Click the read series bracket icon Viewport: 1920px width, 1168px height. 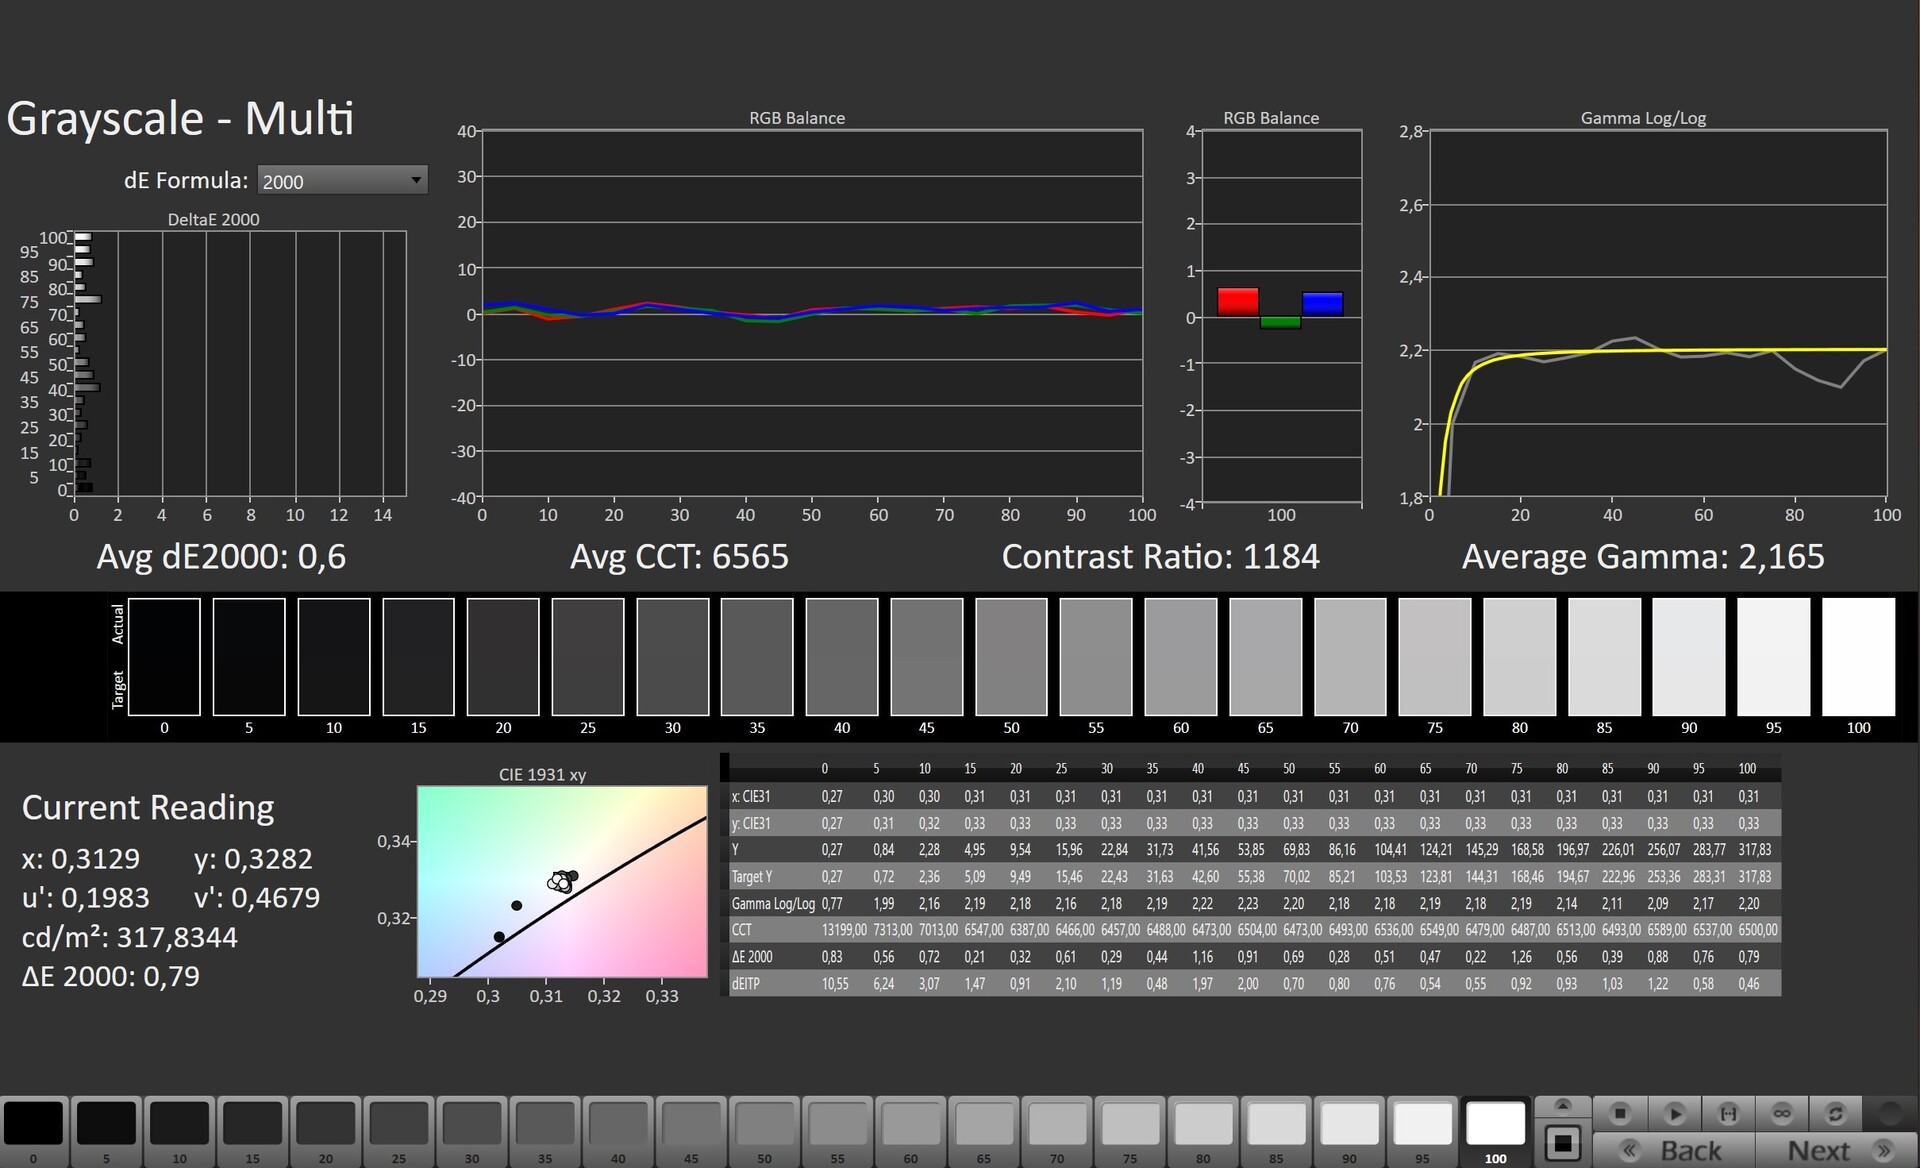(1728, 1113)
